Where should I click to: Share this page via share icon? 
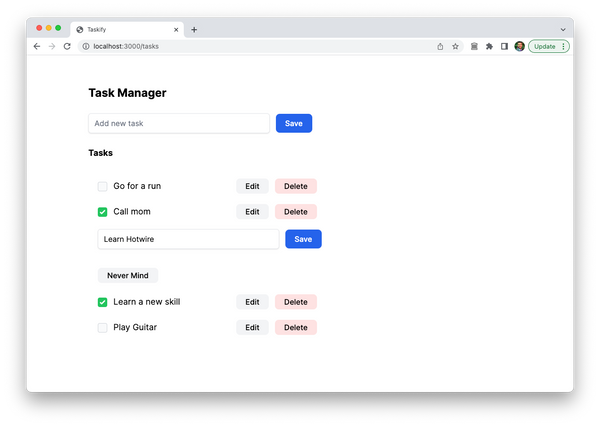point(440,46)
